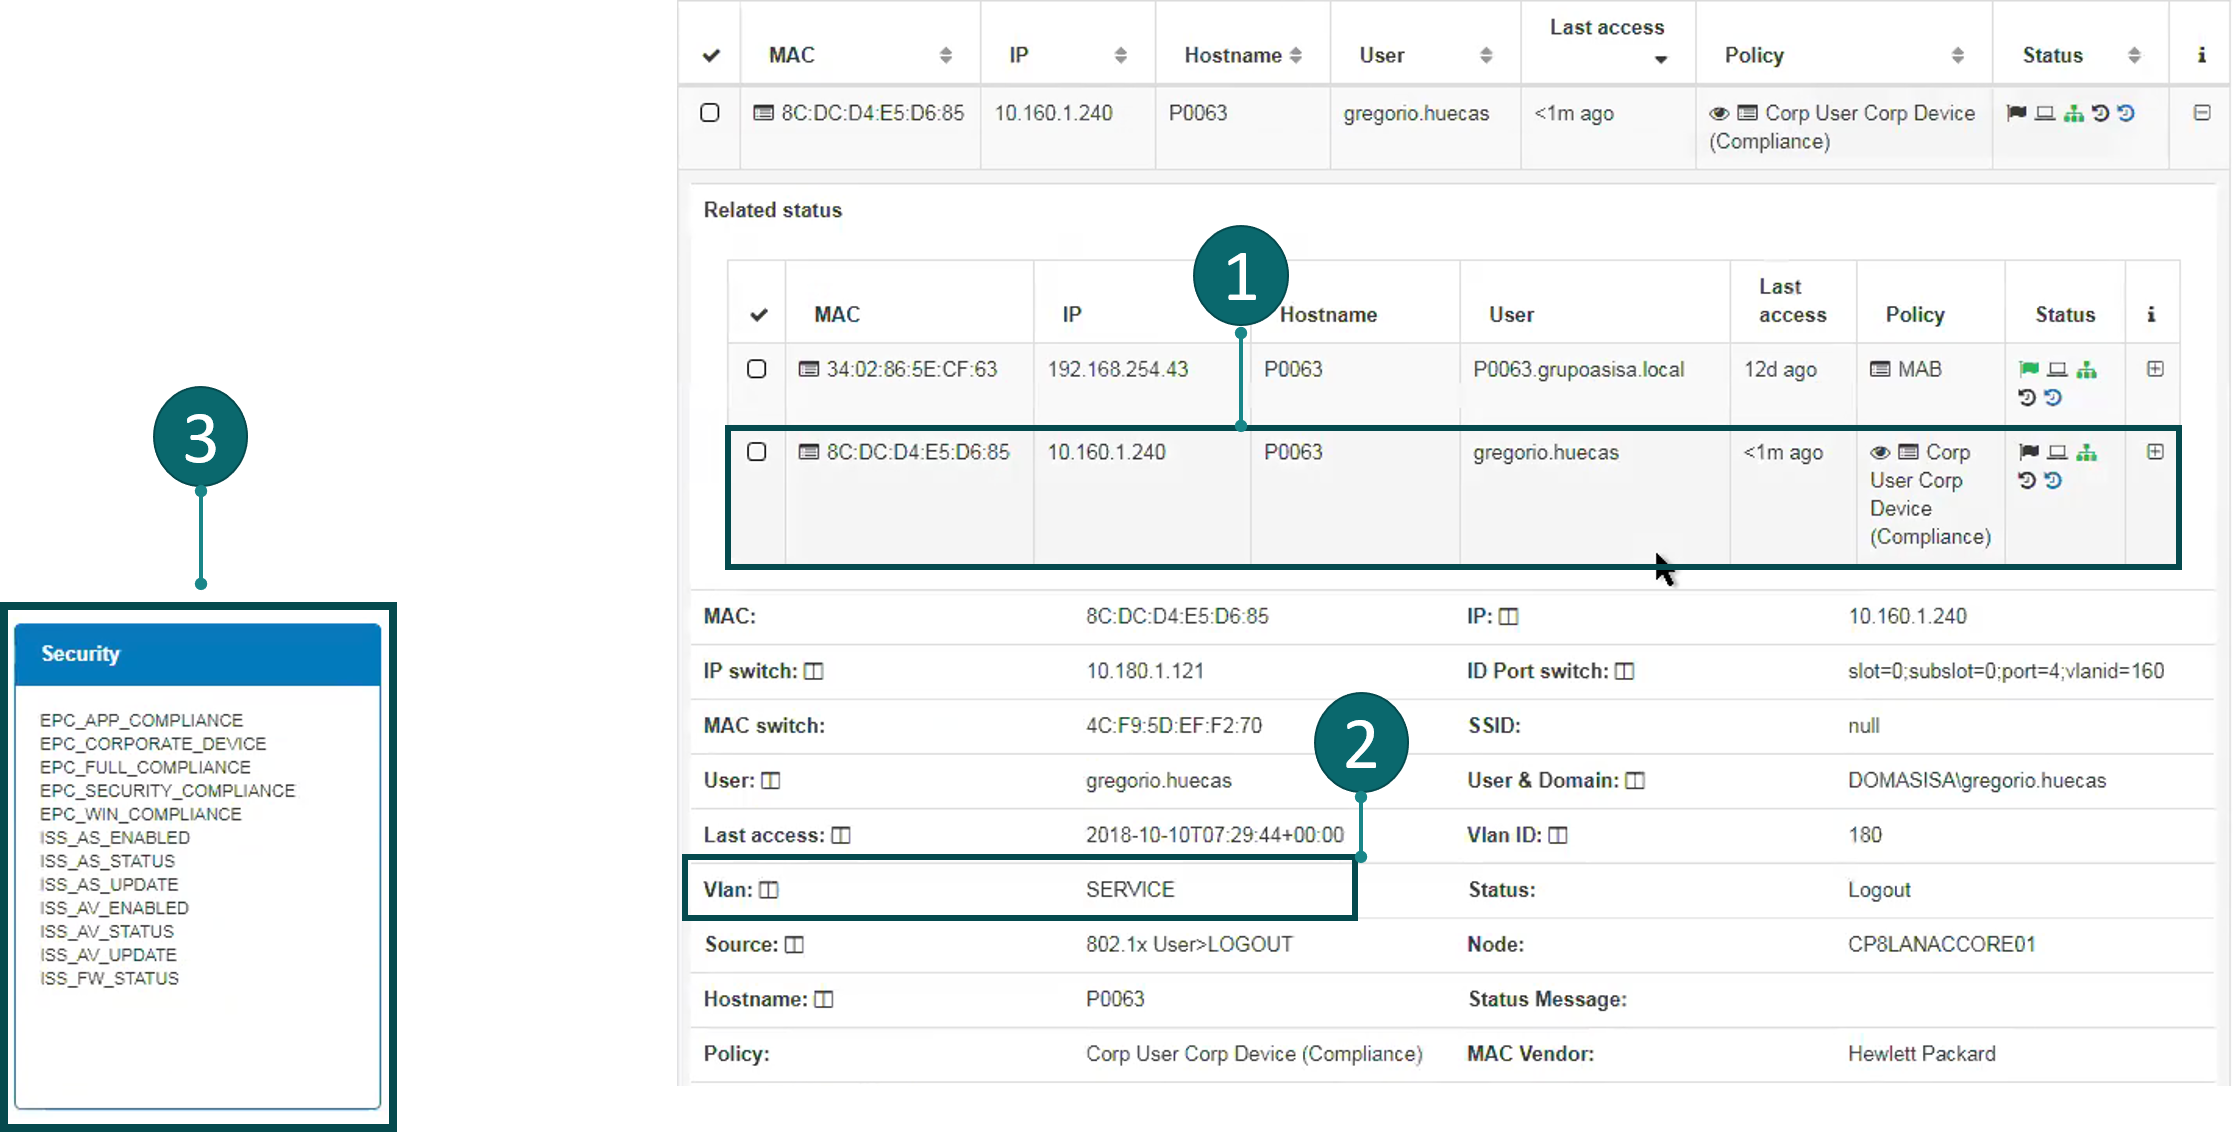This screenshot has width=2234, height=1133.
Task: Click the column icon beside User & Domain
Action: [x=1634, y=781]
